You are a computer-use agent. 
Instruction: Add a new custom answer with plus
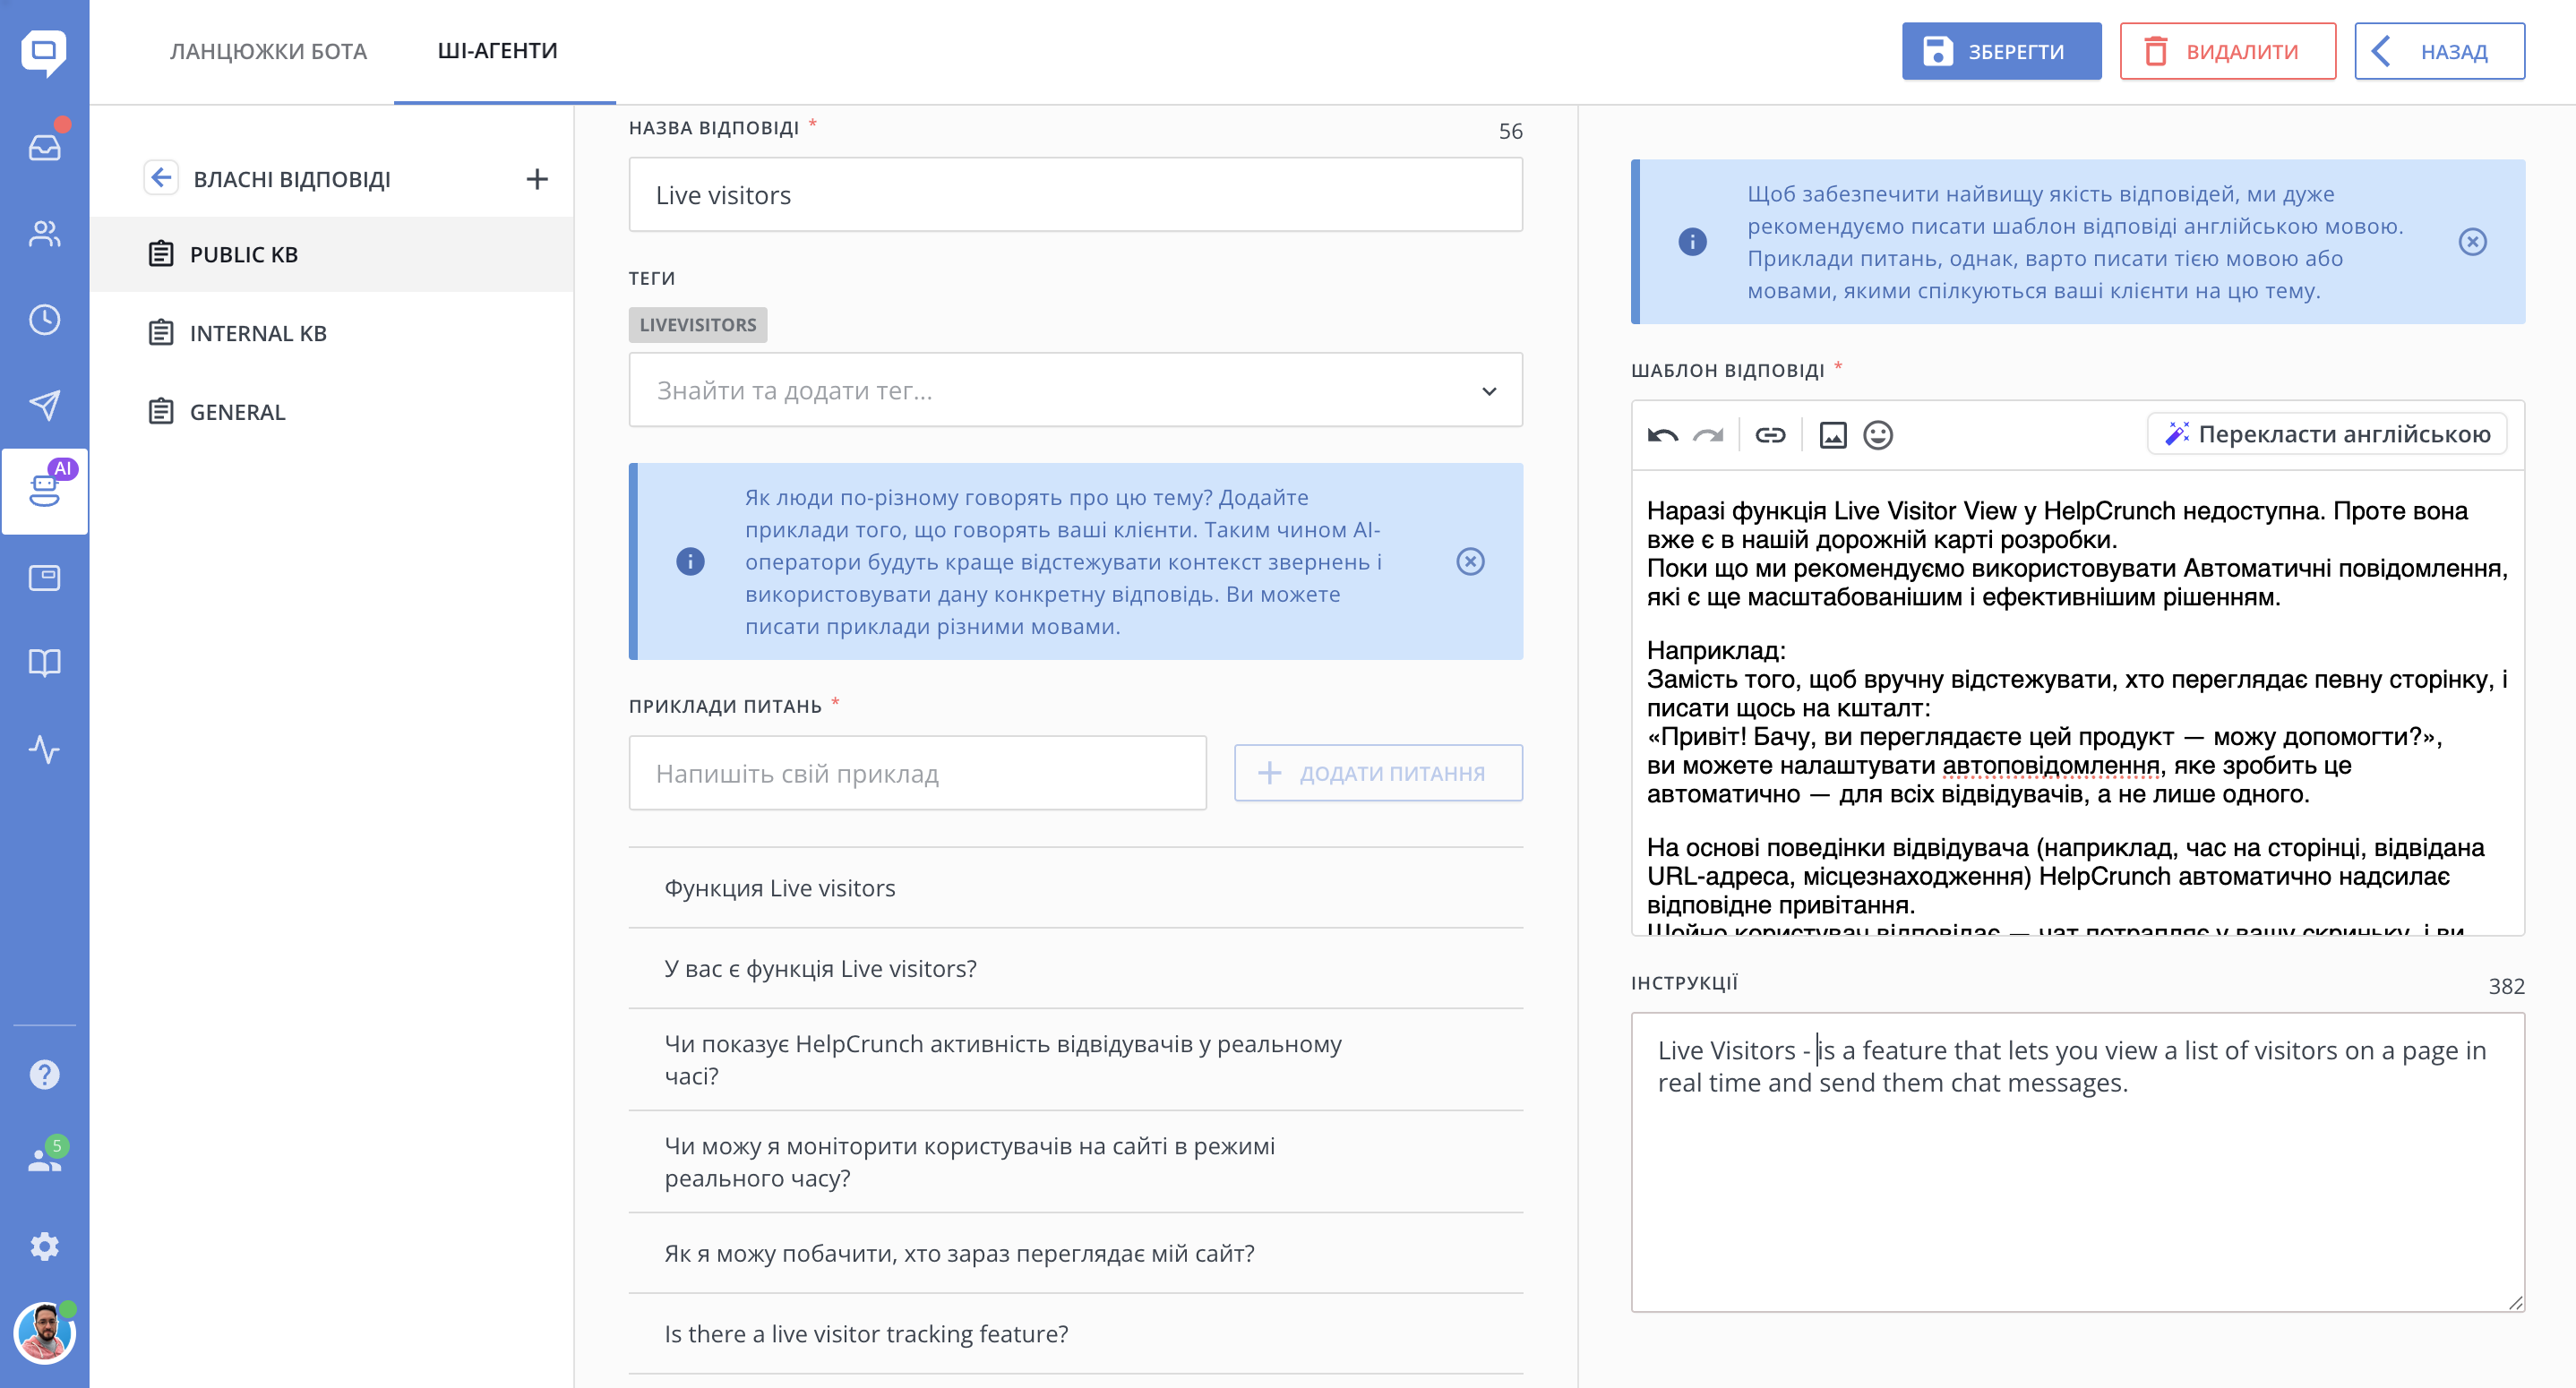pyautogui.click(x=537, y=179)
